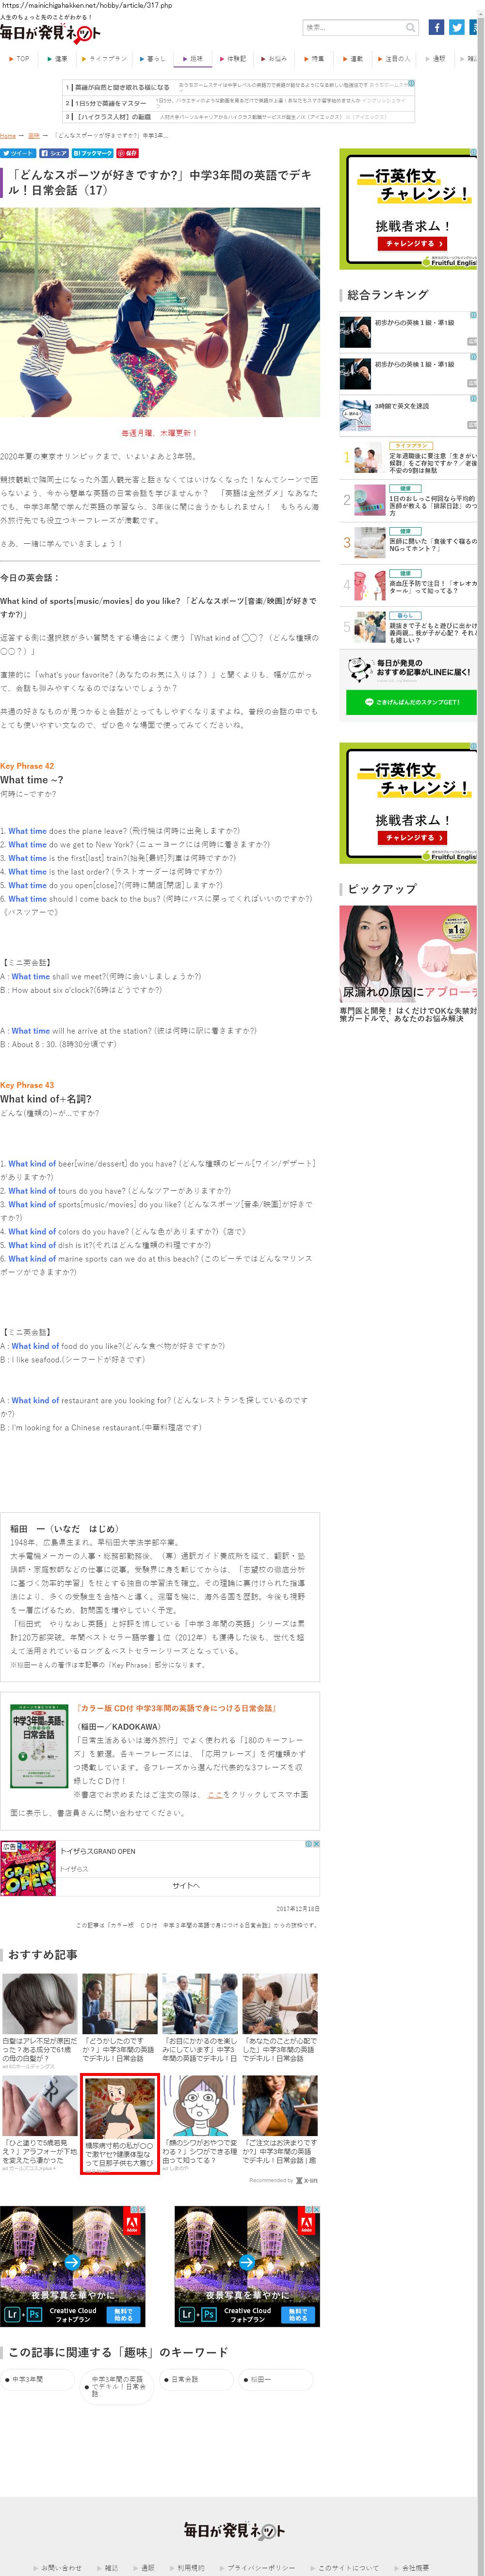Close the トイザらス ad with its X icon
Image resolution: width=485 pixels, height=2576 pixels.
[x=316, y=1843]
